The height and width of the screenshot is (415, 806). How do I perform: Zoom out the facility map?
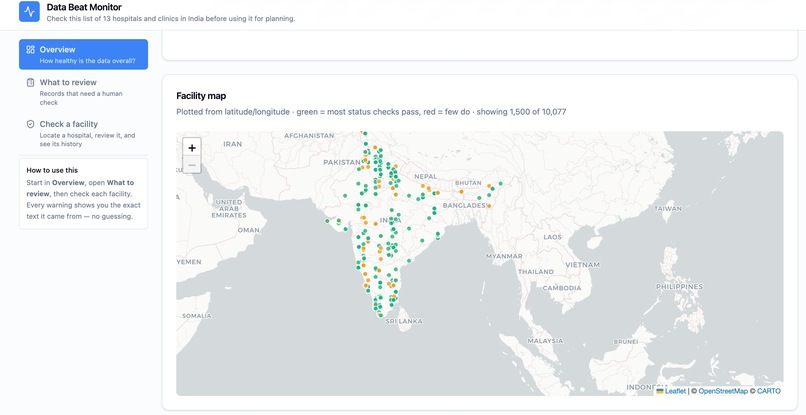tap(192, 165)
